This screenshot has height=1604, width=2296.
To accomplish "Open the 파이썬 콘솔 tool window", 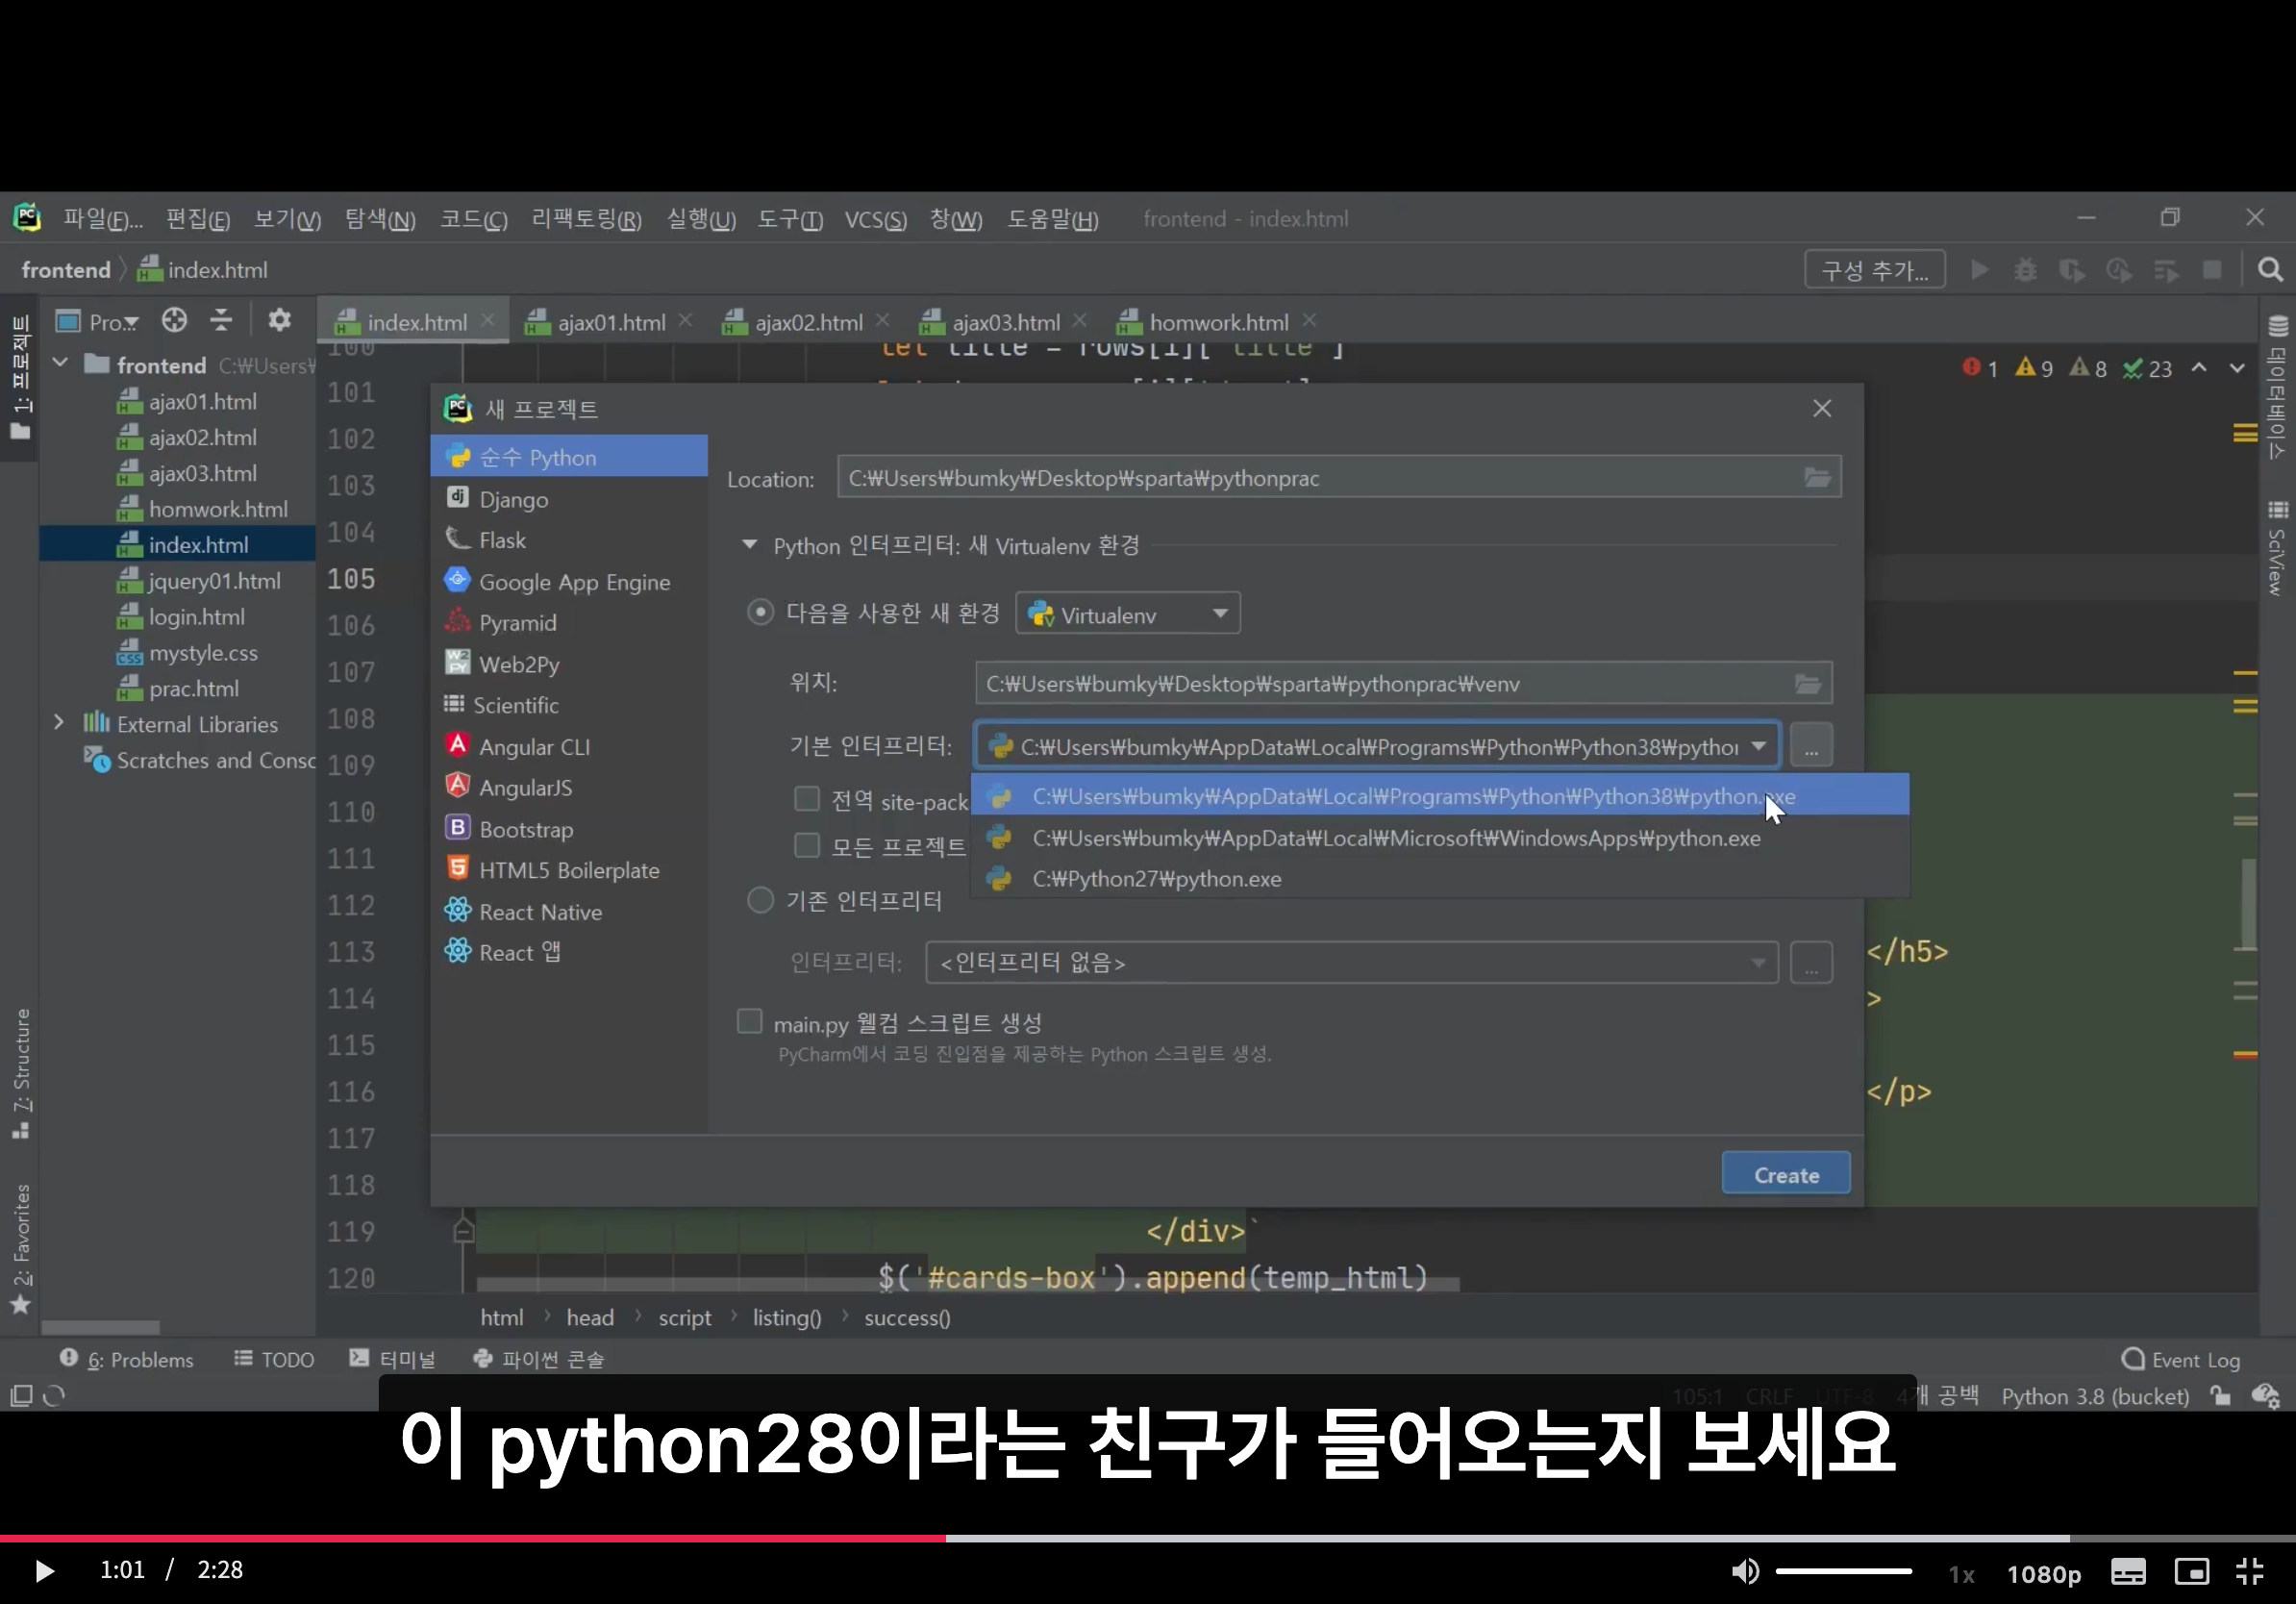I will pyautogui.click(x=539, y=1359).
